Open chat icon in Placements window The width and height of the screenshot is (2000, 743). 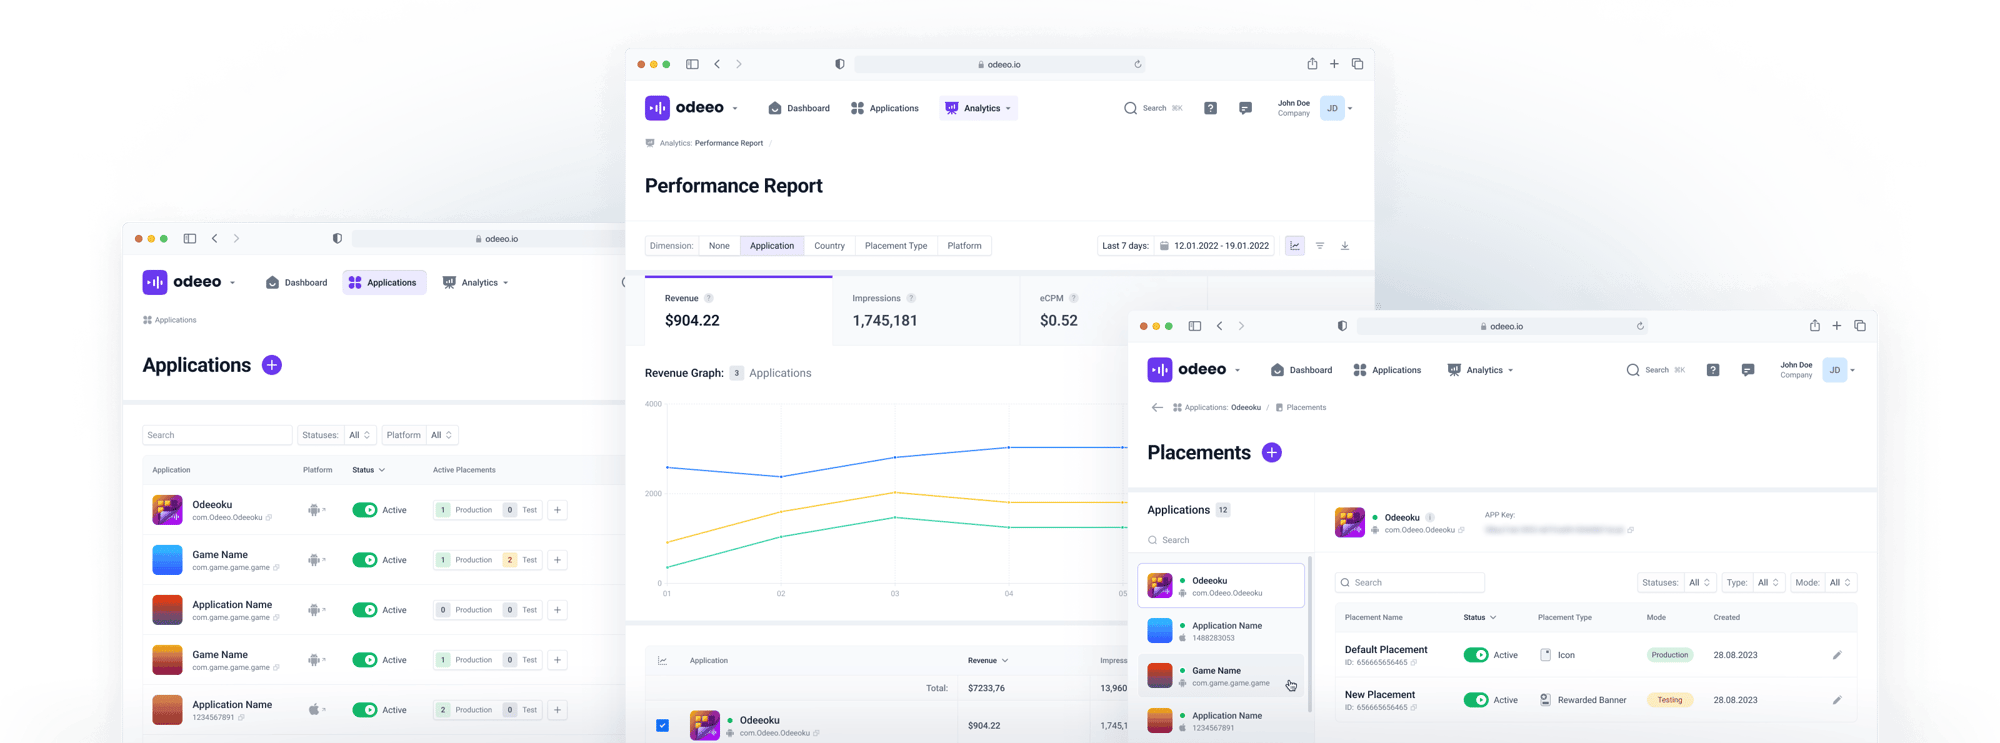pos(1748,370)
